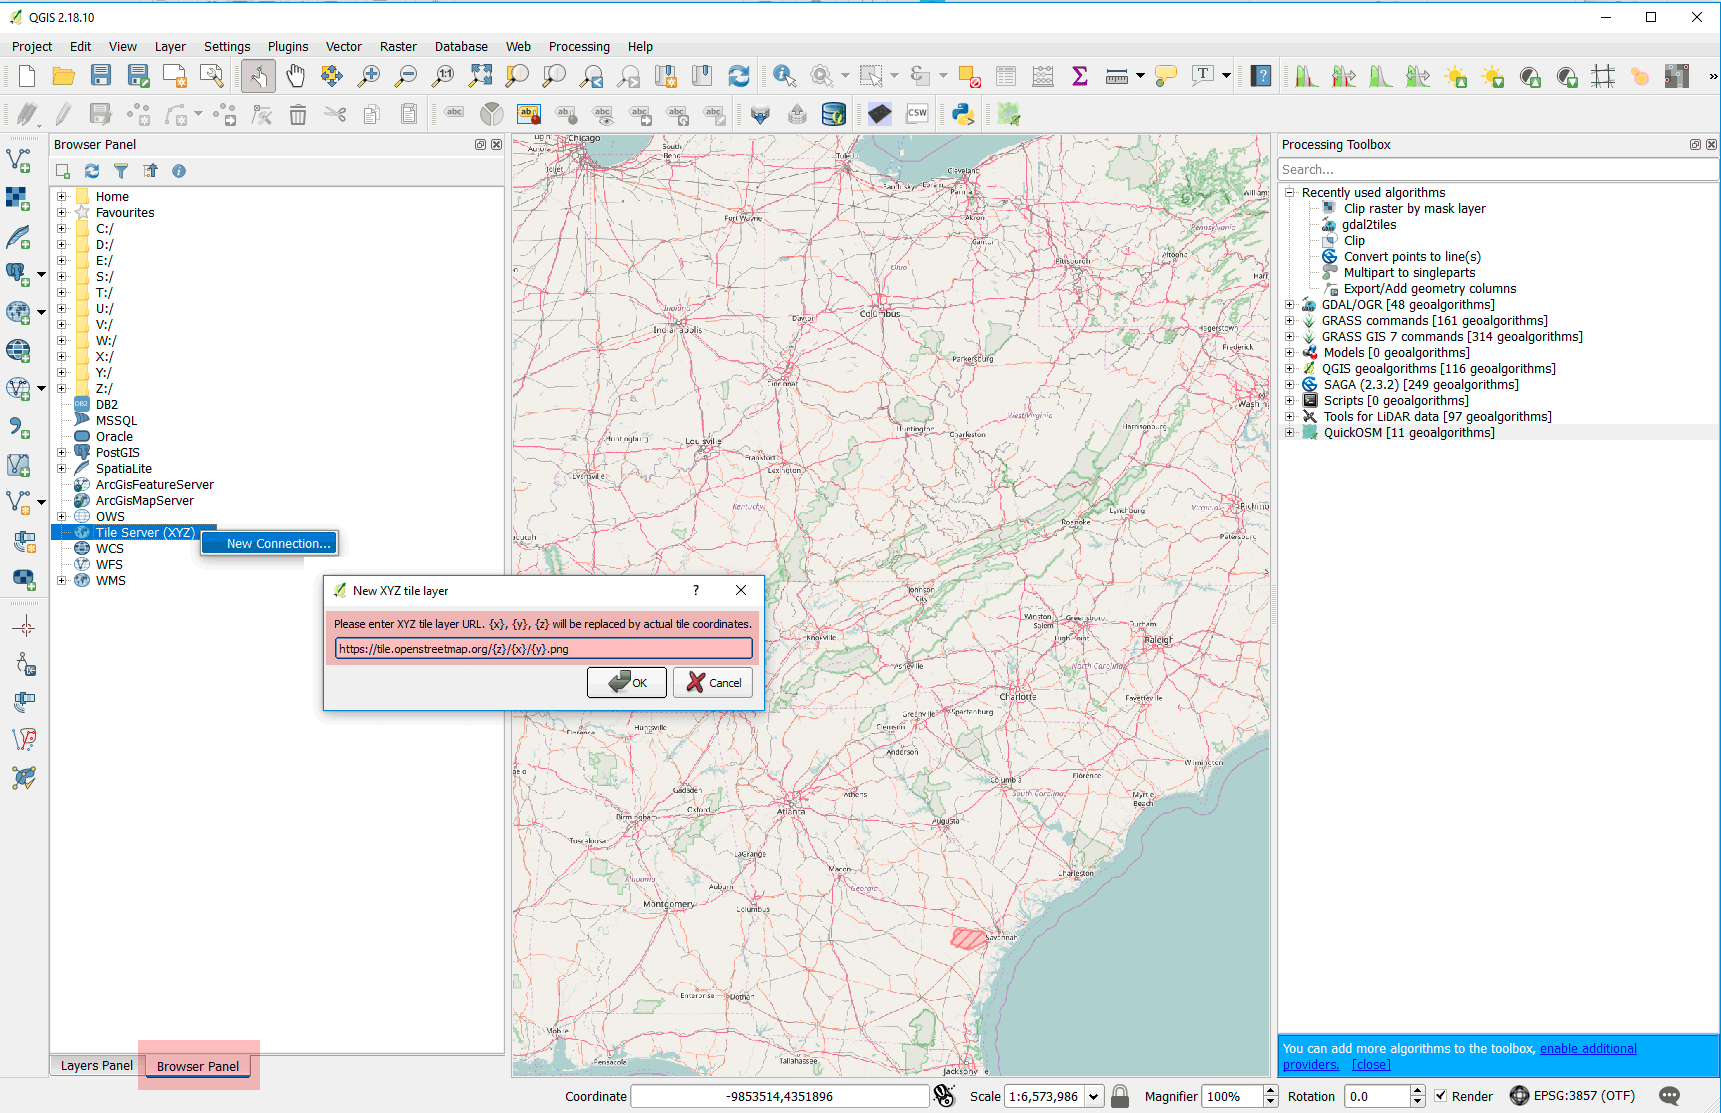Screen dimensions: 1721x1113
Task: Click the Pan Map hand tool
Action: pos(295,76)
